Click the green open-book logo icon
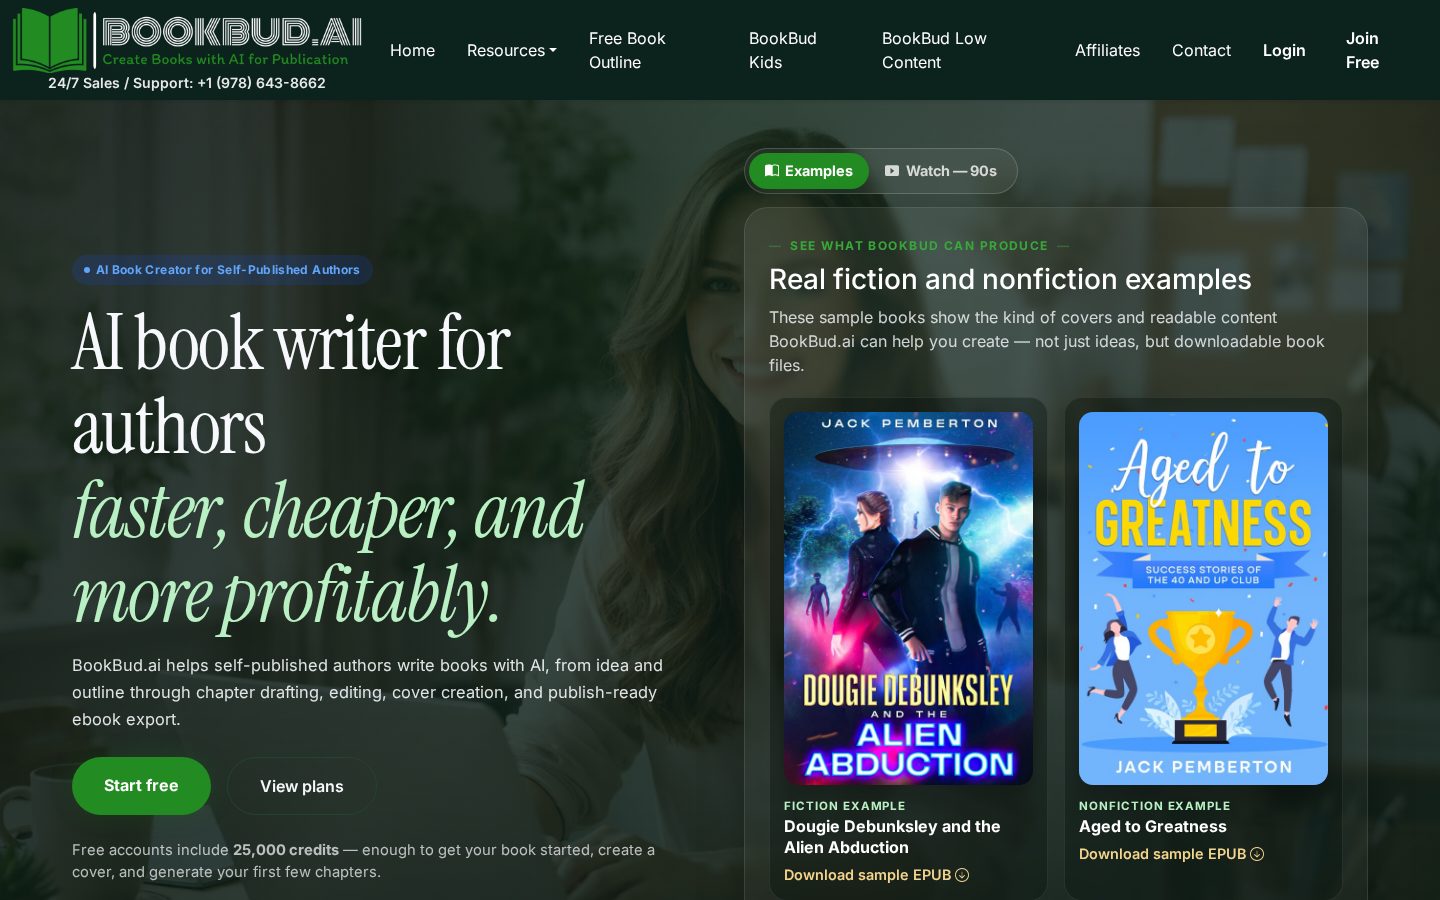The width and height of the screenshot is (1440, 900). point(50,40)
